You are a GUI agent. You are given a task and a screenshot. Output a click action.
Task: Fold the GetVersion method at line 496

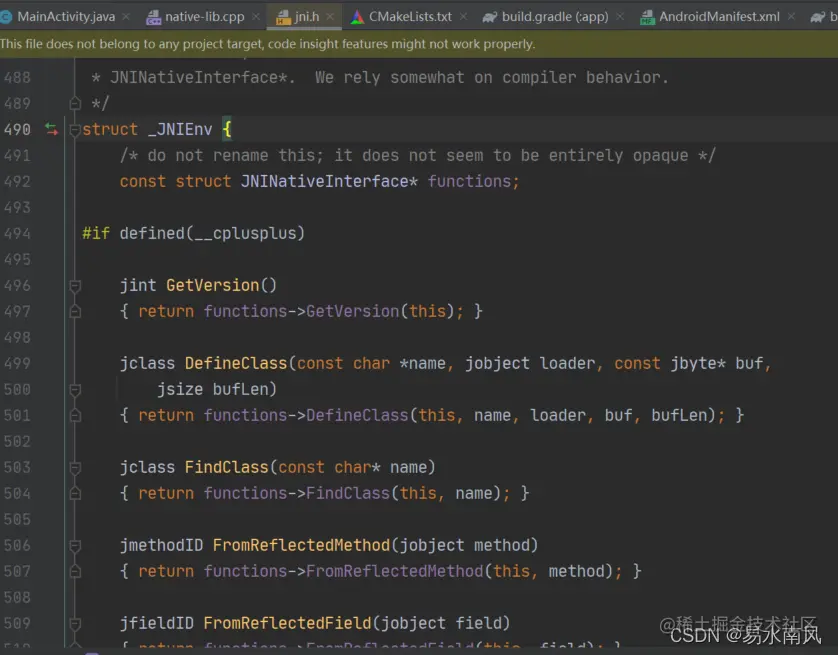pyautogui.click(x=75, y=286)
